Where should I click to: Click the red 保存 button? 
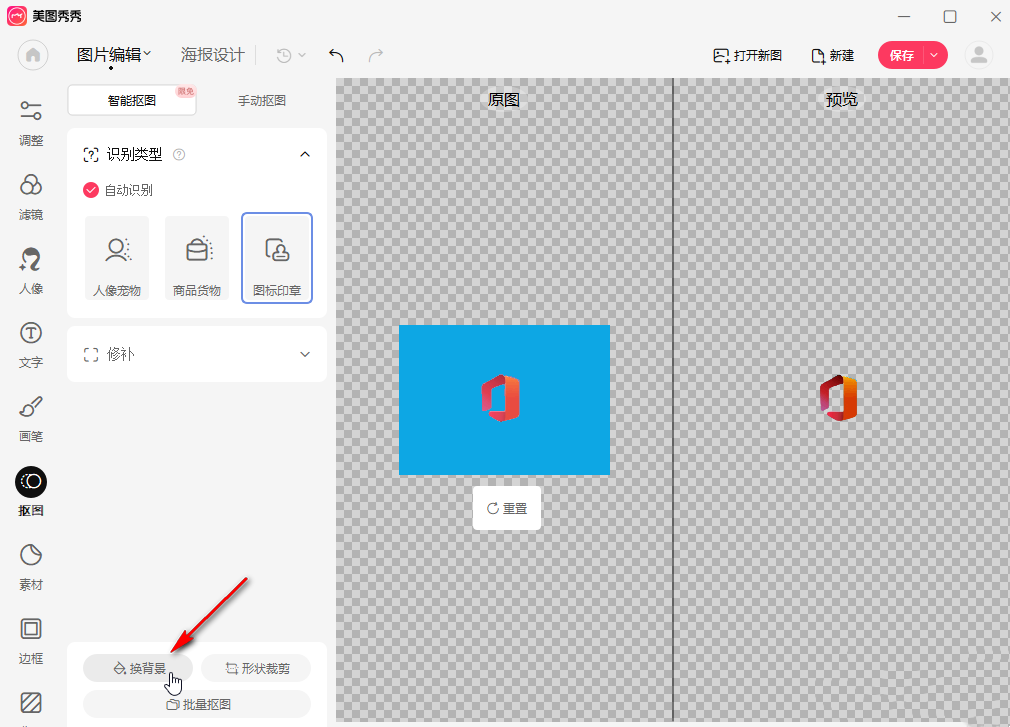[902, 55]
